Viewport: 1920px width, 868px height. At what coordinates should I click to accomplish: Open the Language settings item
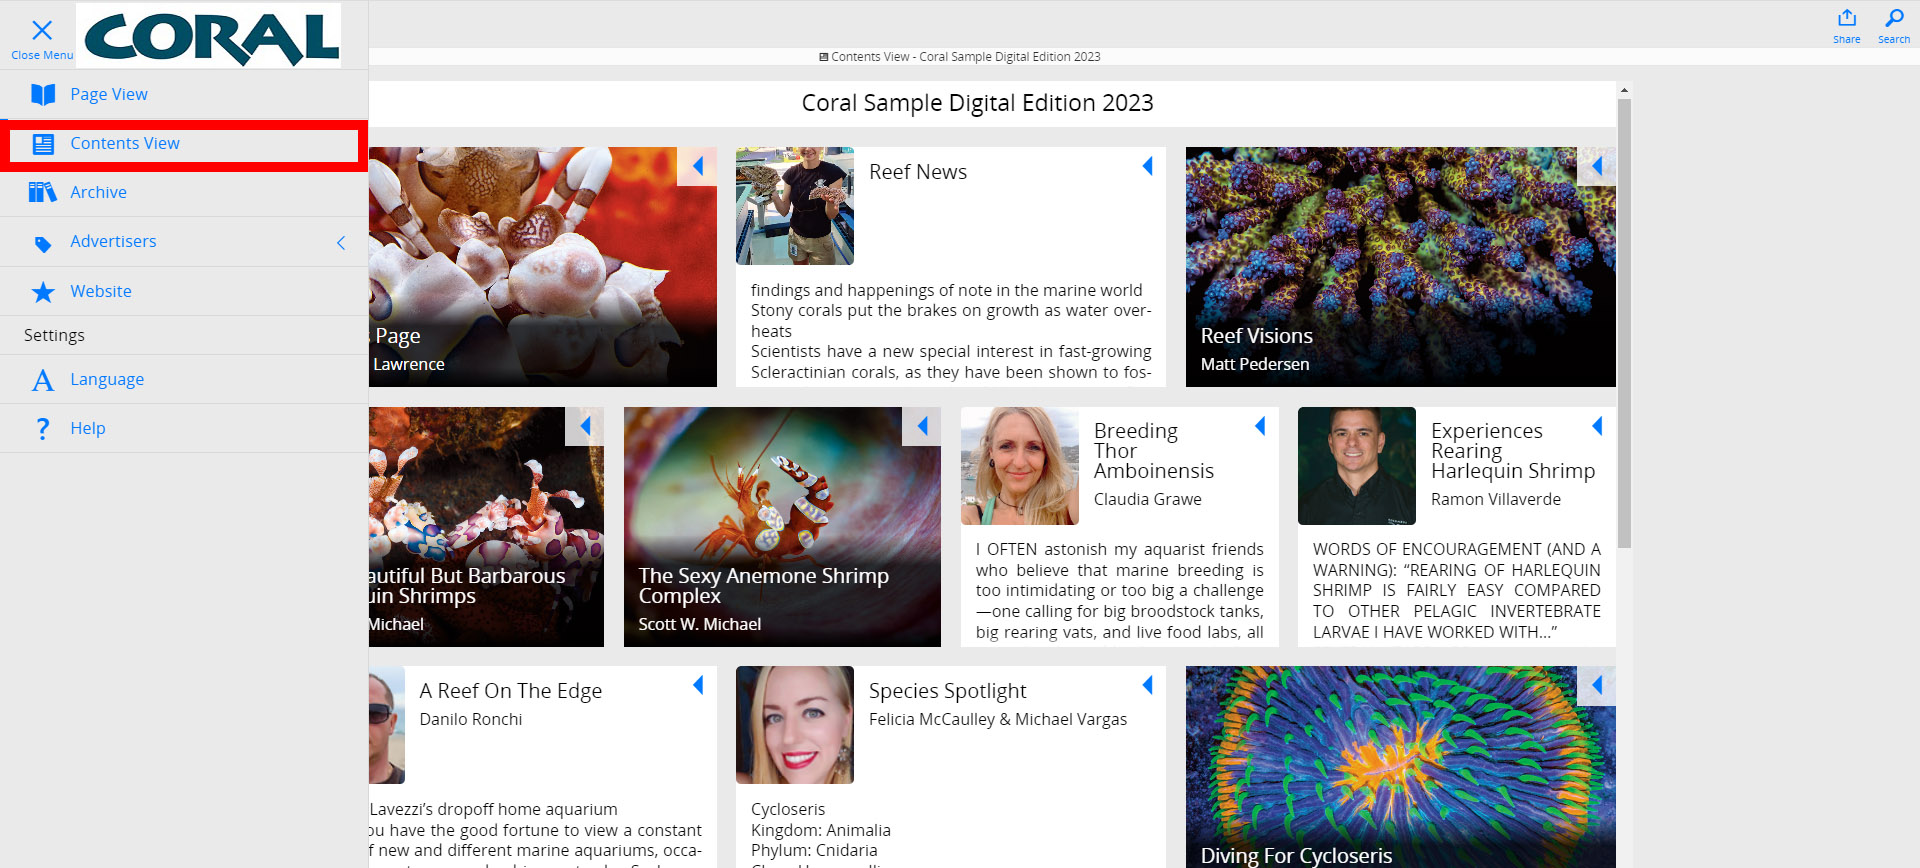click(x=107, y=379)
